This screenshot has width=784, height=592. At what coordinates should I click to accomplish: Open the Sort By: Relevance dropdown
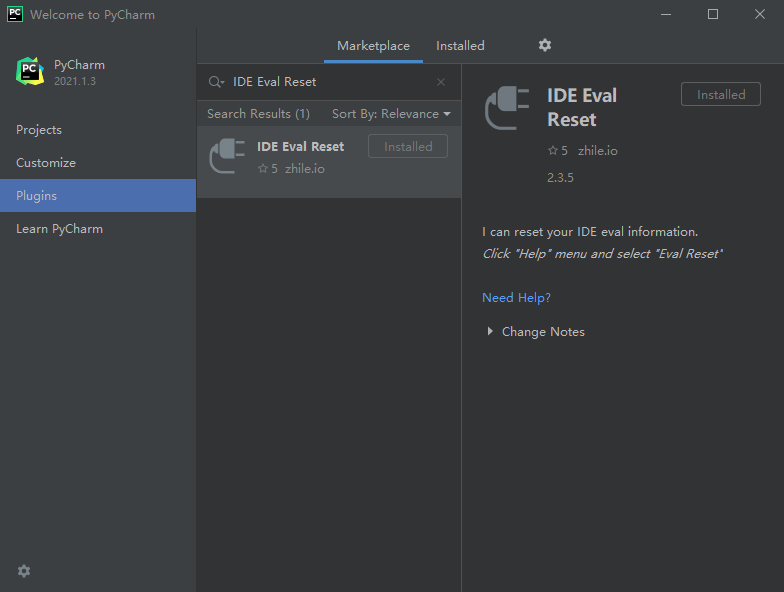click(391, 114)
